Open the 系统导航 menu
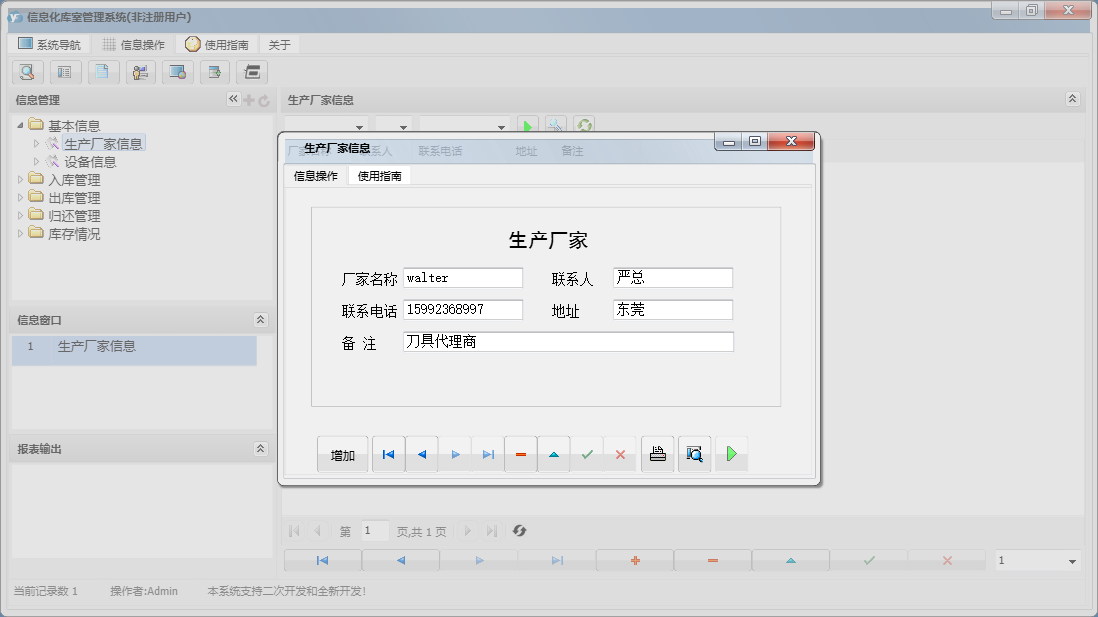1098x617 pixels. click(x=51, y=43)
